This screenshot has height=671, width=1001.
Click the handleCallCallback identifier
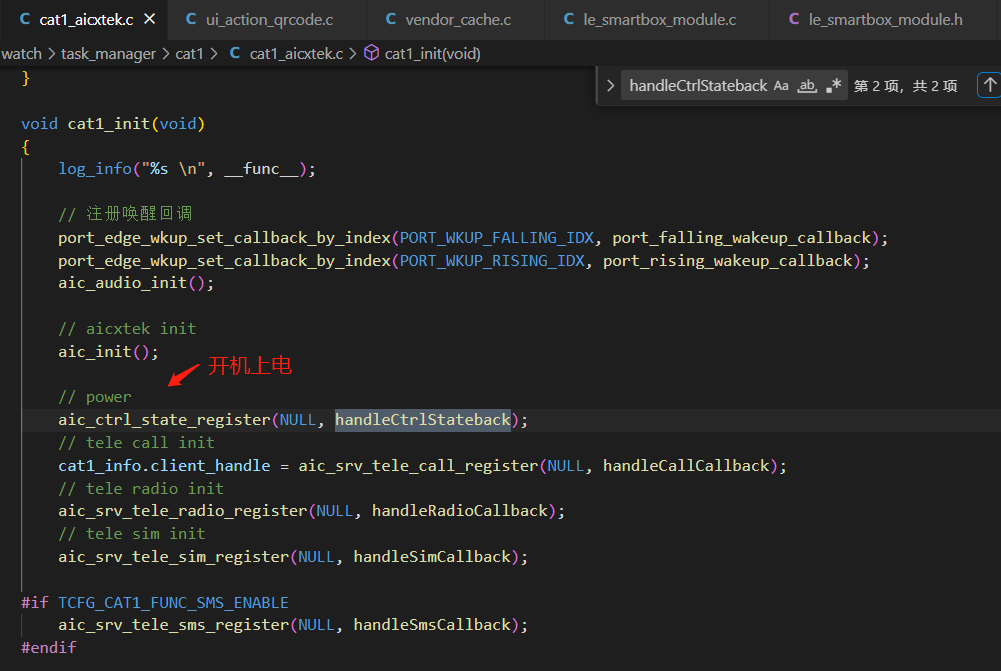click(x=686, y=465)
